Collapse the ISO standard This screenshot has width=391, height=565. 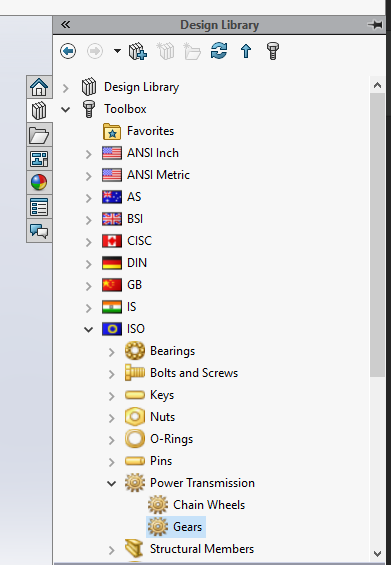click(89, 329)
